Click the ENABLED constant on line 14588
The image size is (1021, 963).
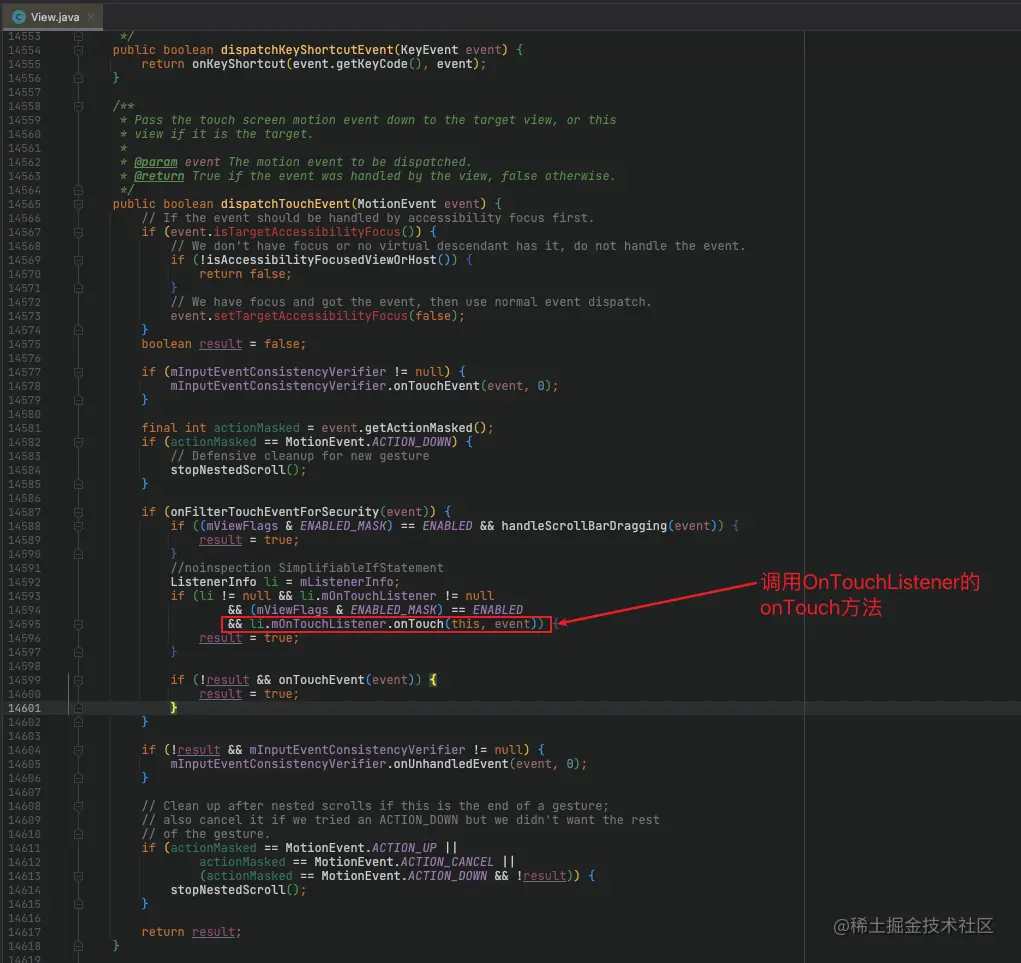click(x=447, y=526)
